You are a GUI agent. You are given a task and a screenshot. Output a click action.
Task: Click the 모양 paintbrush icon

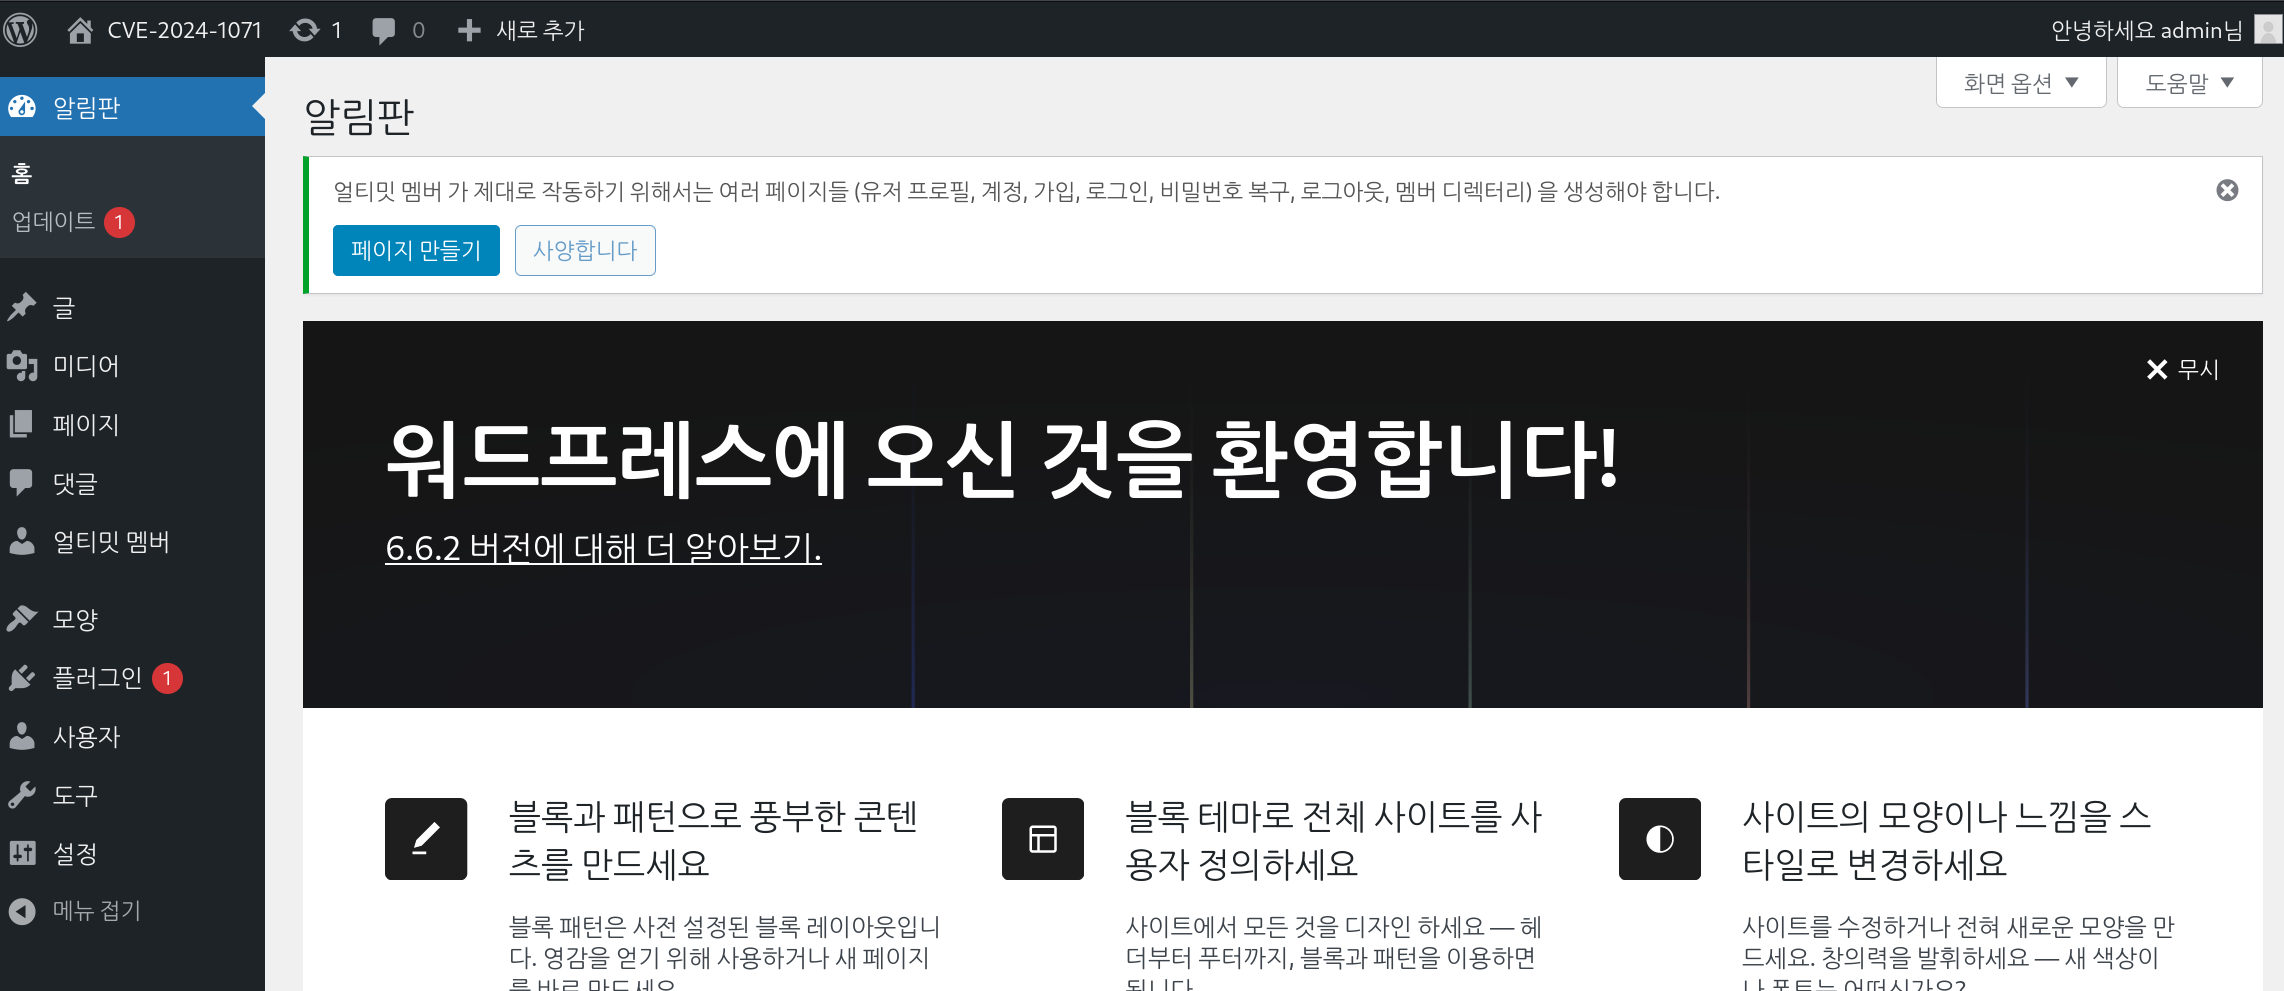point(22,619)
